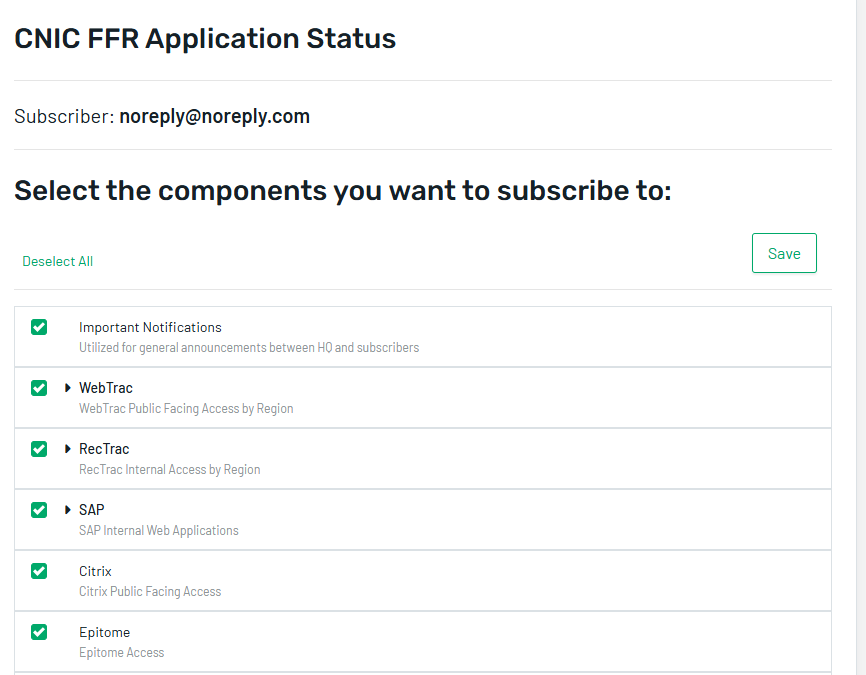Click the WebTrac component label
866x675 pixels.
(106, 388)
